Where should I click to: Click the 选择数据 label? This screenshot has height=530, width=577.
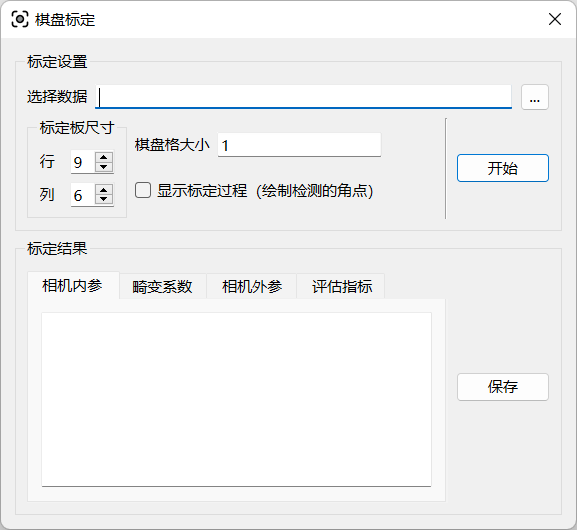coord(57,97)
